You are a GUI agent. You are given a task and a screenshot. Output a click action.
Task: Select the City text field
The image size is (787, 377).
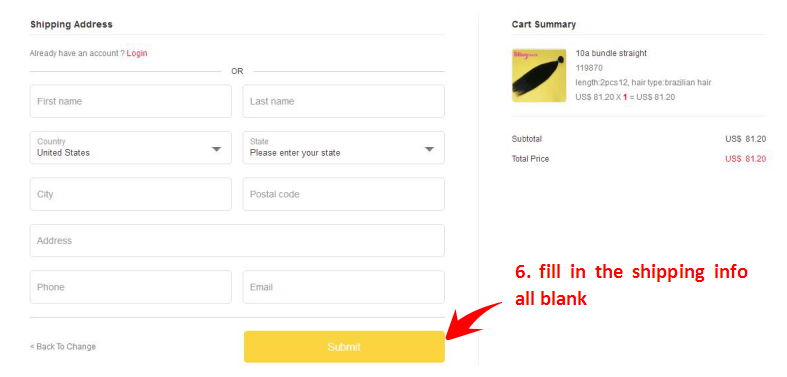(x=130, y=194)
